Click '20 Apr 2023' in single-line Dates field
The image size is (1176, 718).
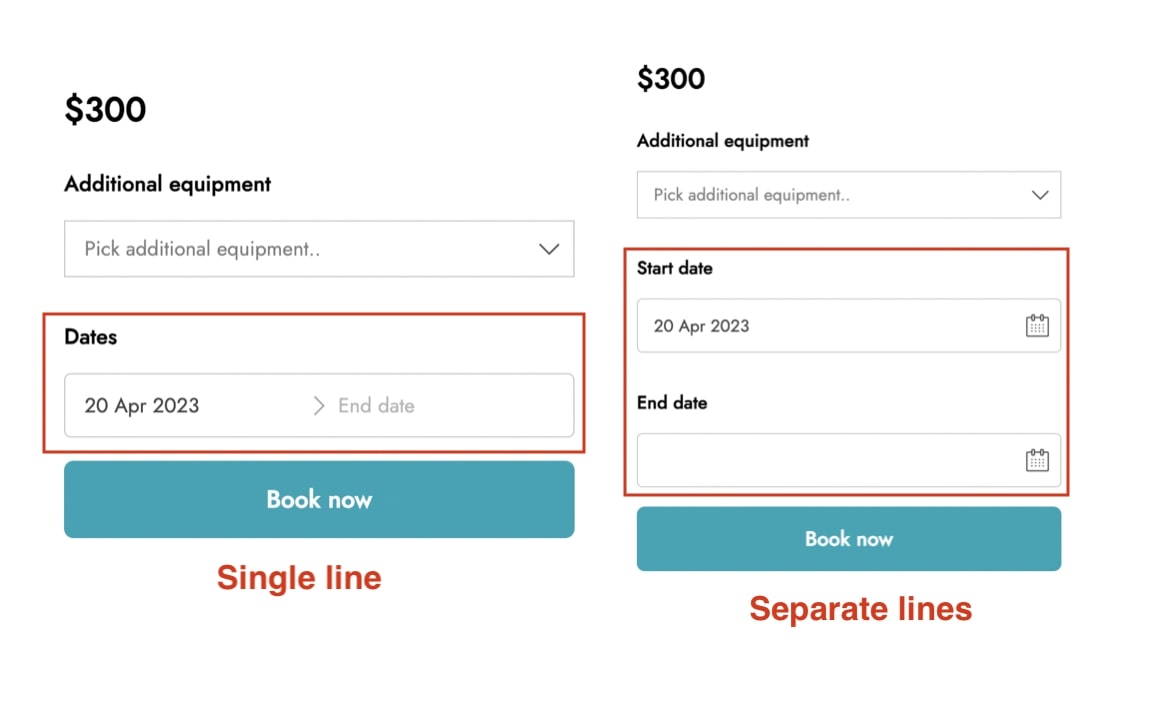142,406
